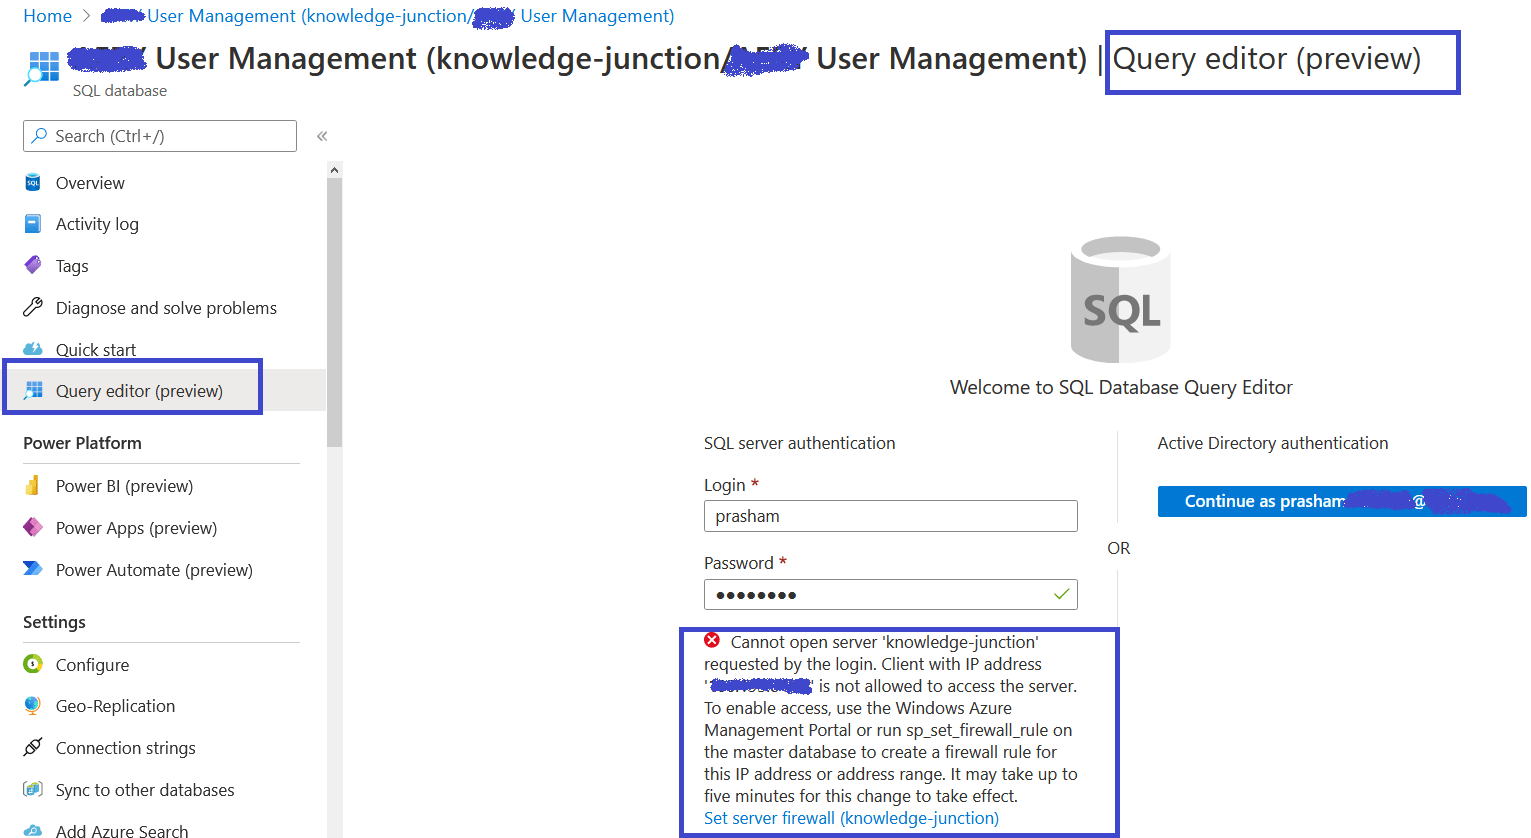Click the Diagnose and solve problems wrench icon
The width and height of the screenshot is (1531, 838).
coord(33,307)
